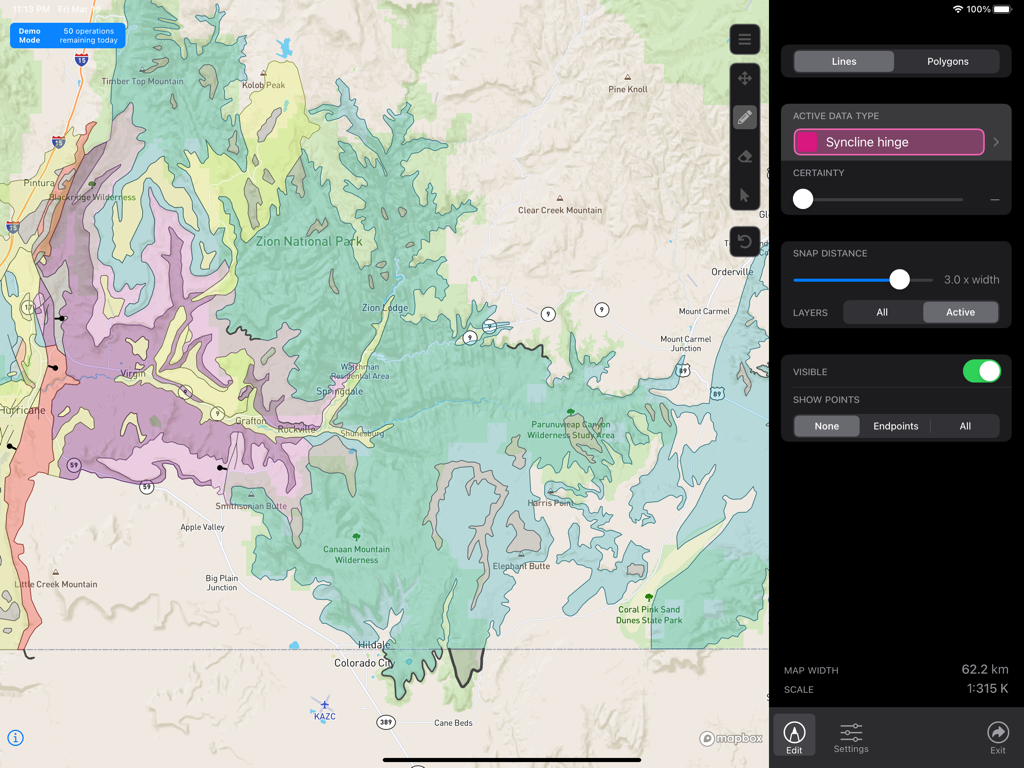The image size is (1024, 768).
Task: Choose the pointer selection tool
Action: 744,196
